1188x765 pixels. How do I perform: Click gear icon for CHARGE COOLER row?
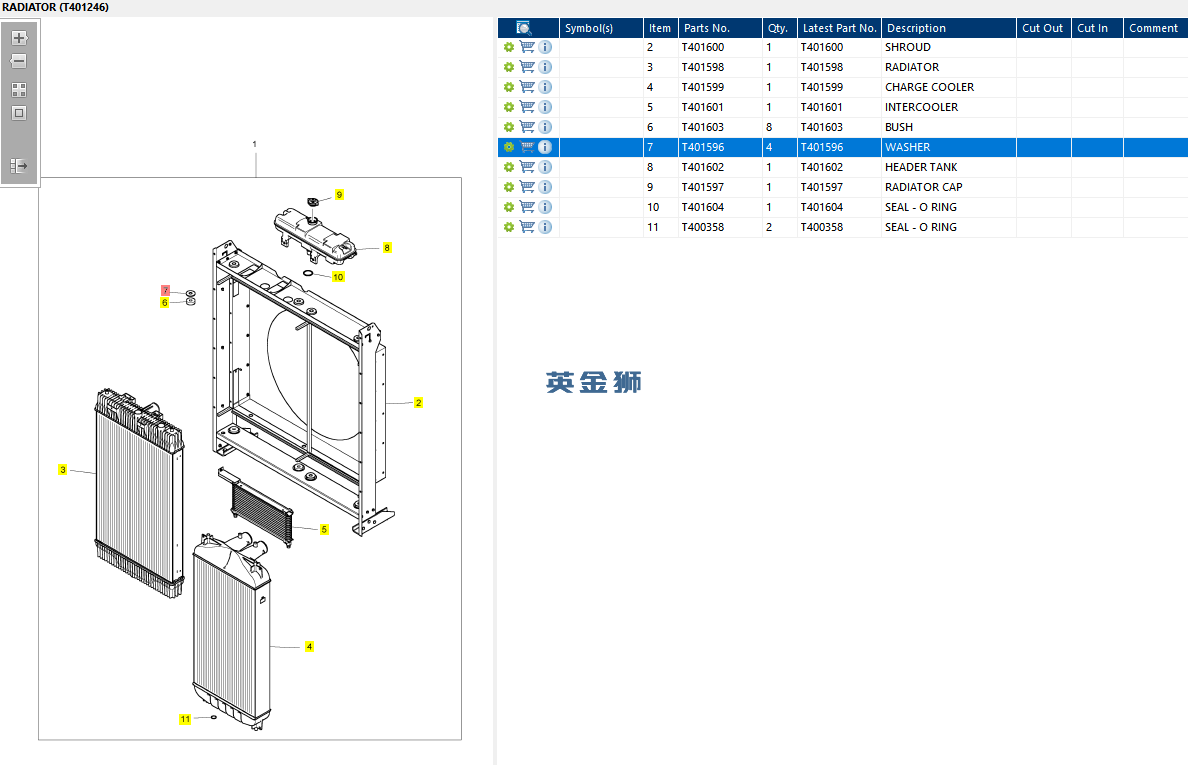click(509, 87)
